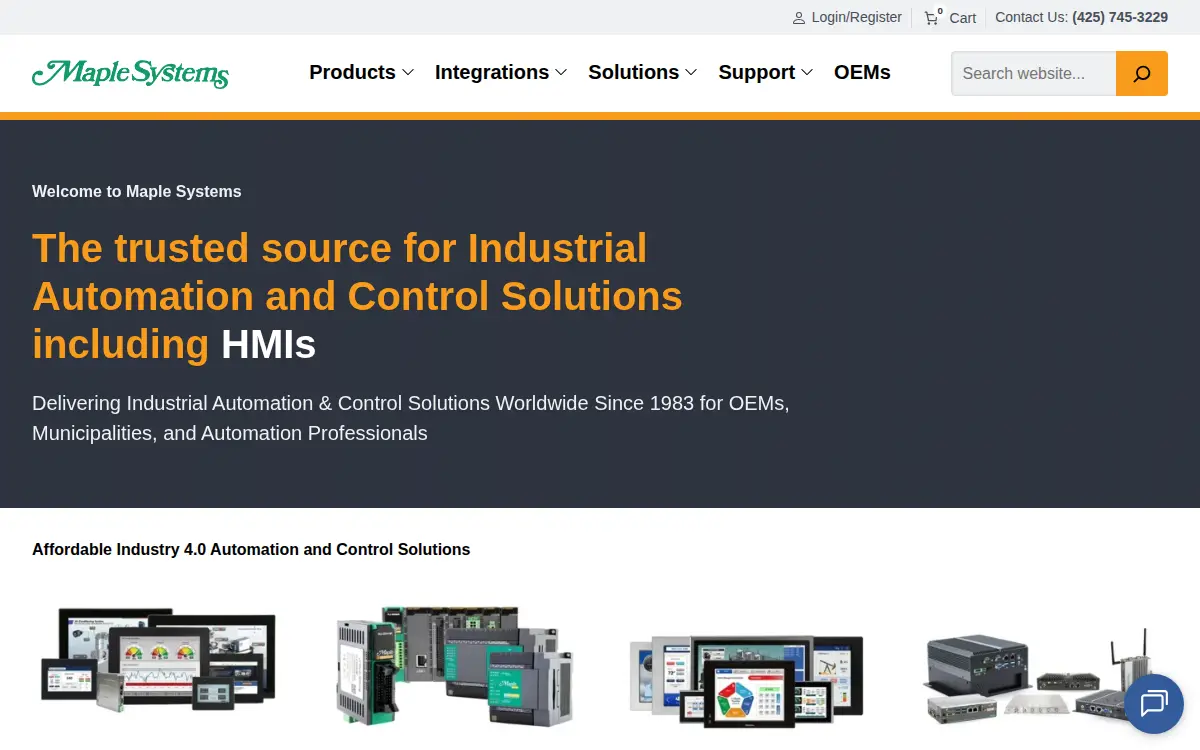Image resolution: width=1200 pixels, height=750 pixels.
Task: Expand the Support chevron arrow
Action: 807,73
